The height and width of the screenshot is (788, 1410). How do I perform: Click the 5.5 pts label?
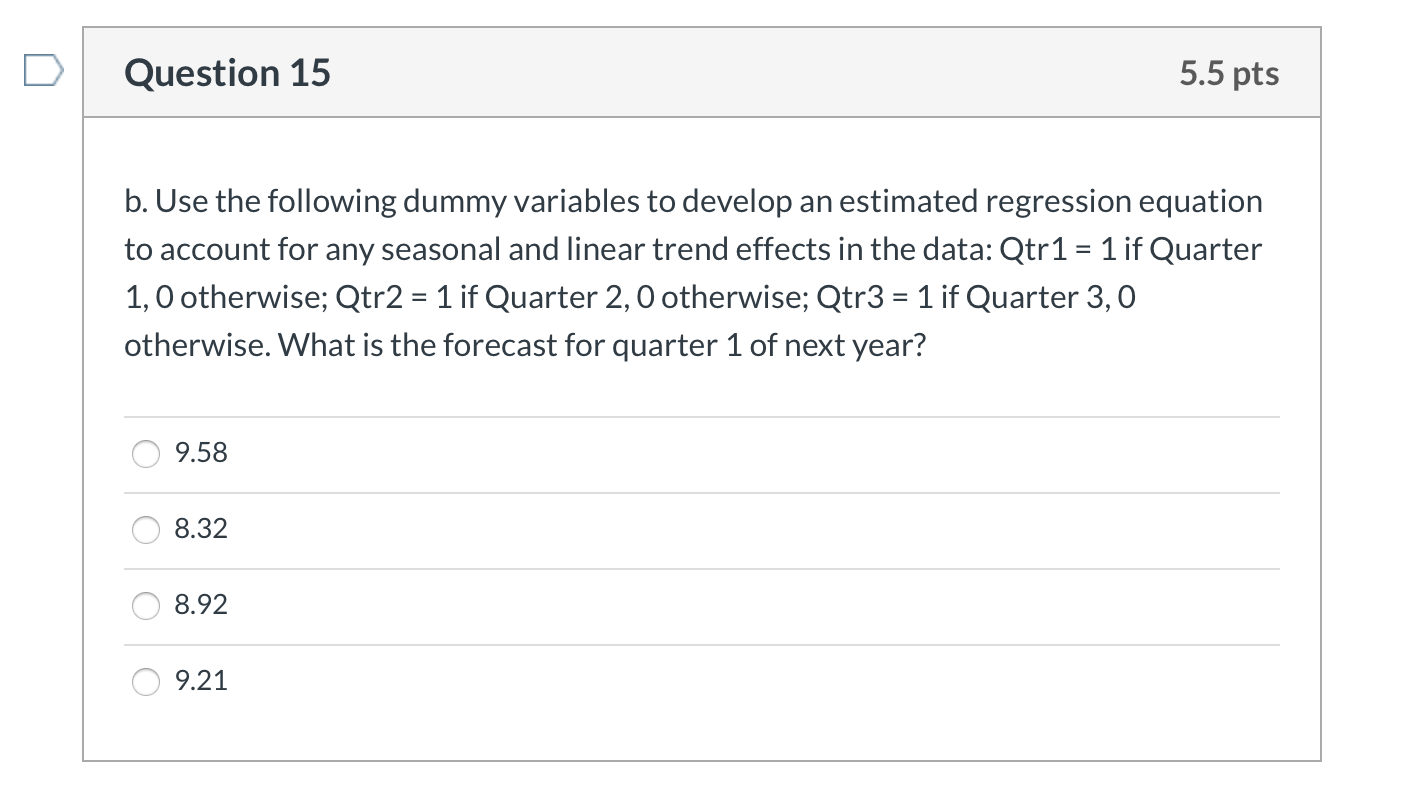click(x=1229, y=72)
